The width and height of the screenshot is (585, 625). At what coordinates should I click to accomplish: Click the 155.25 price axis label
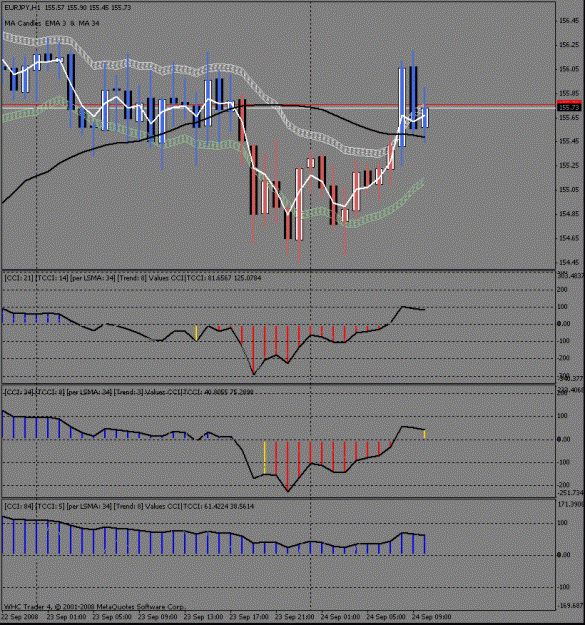click(569, 165)
